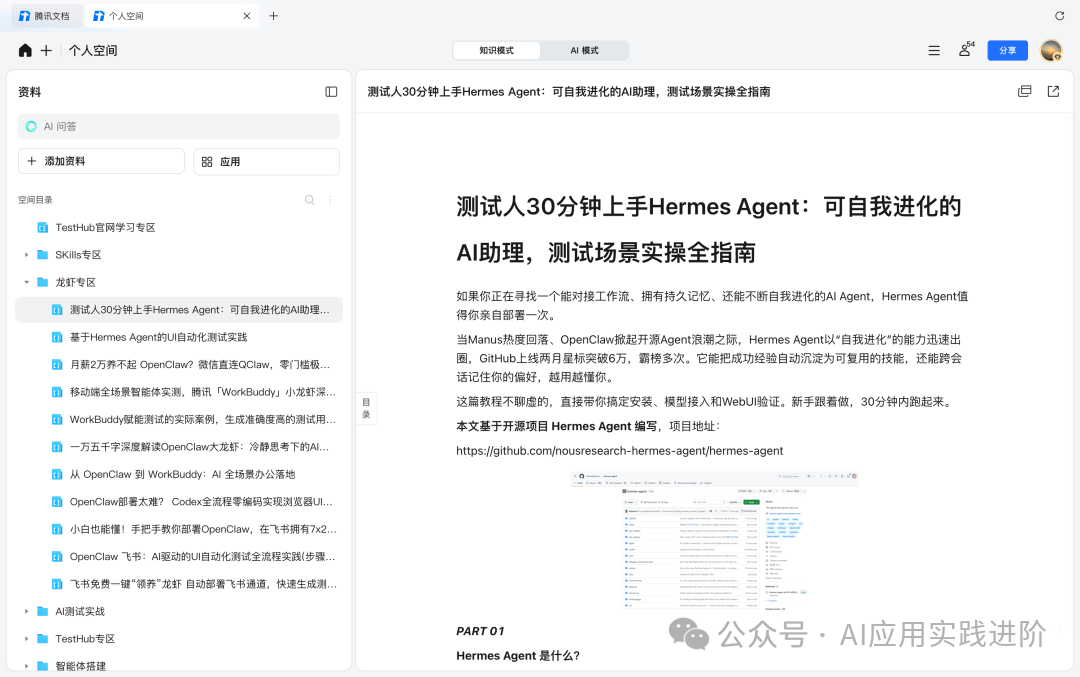The image size is (1080, 677).
Task: Open 测试人30分钟上手Hermes Agent document in tree
Action: [179, 310]
